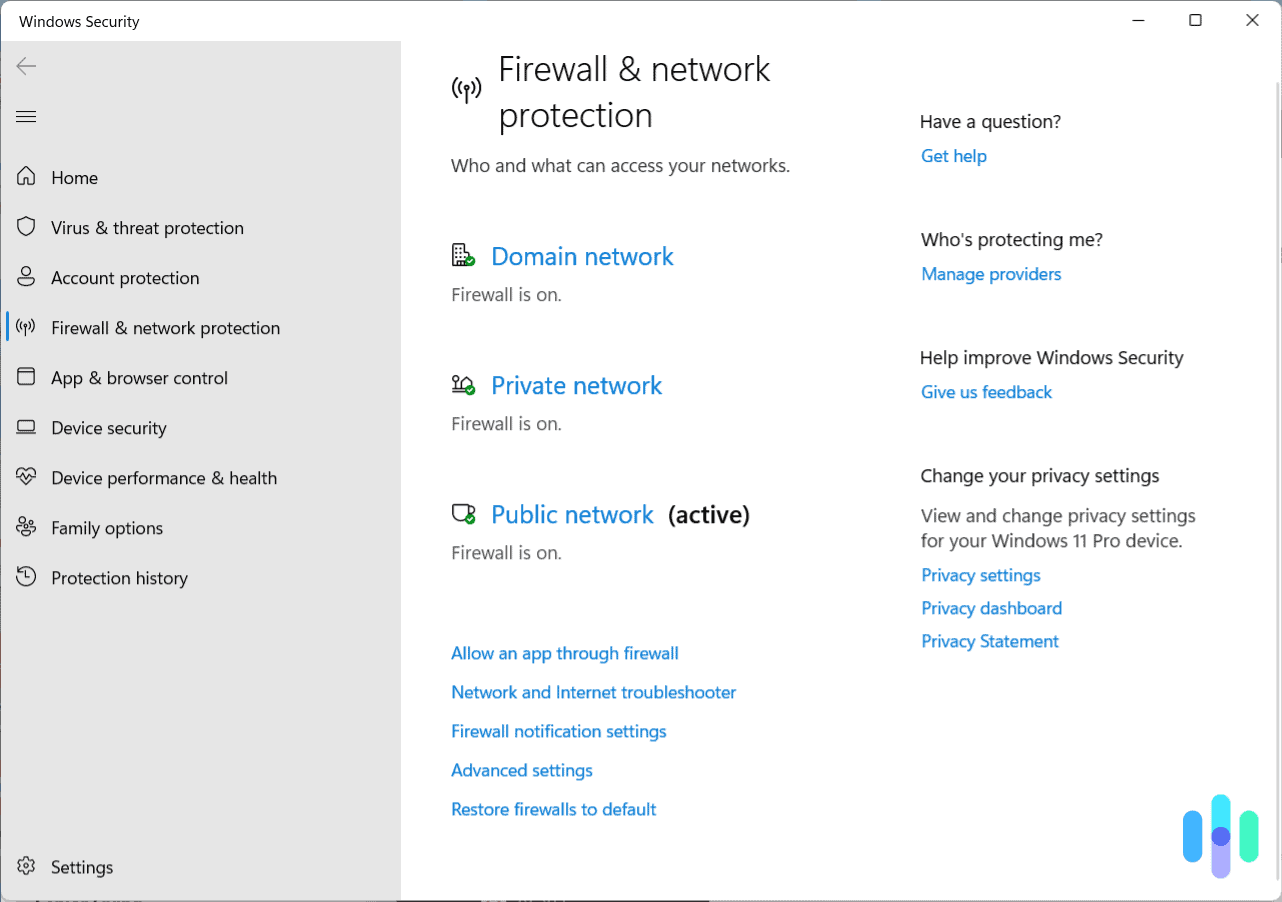Open the Network and Internet troubleshooter
The height and width of the screenshot is (902, 1282).
coord(593,692)
